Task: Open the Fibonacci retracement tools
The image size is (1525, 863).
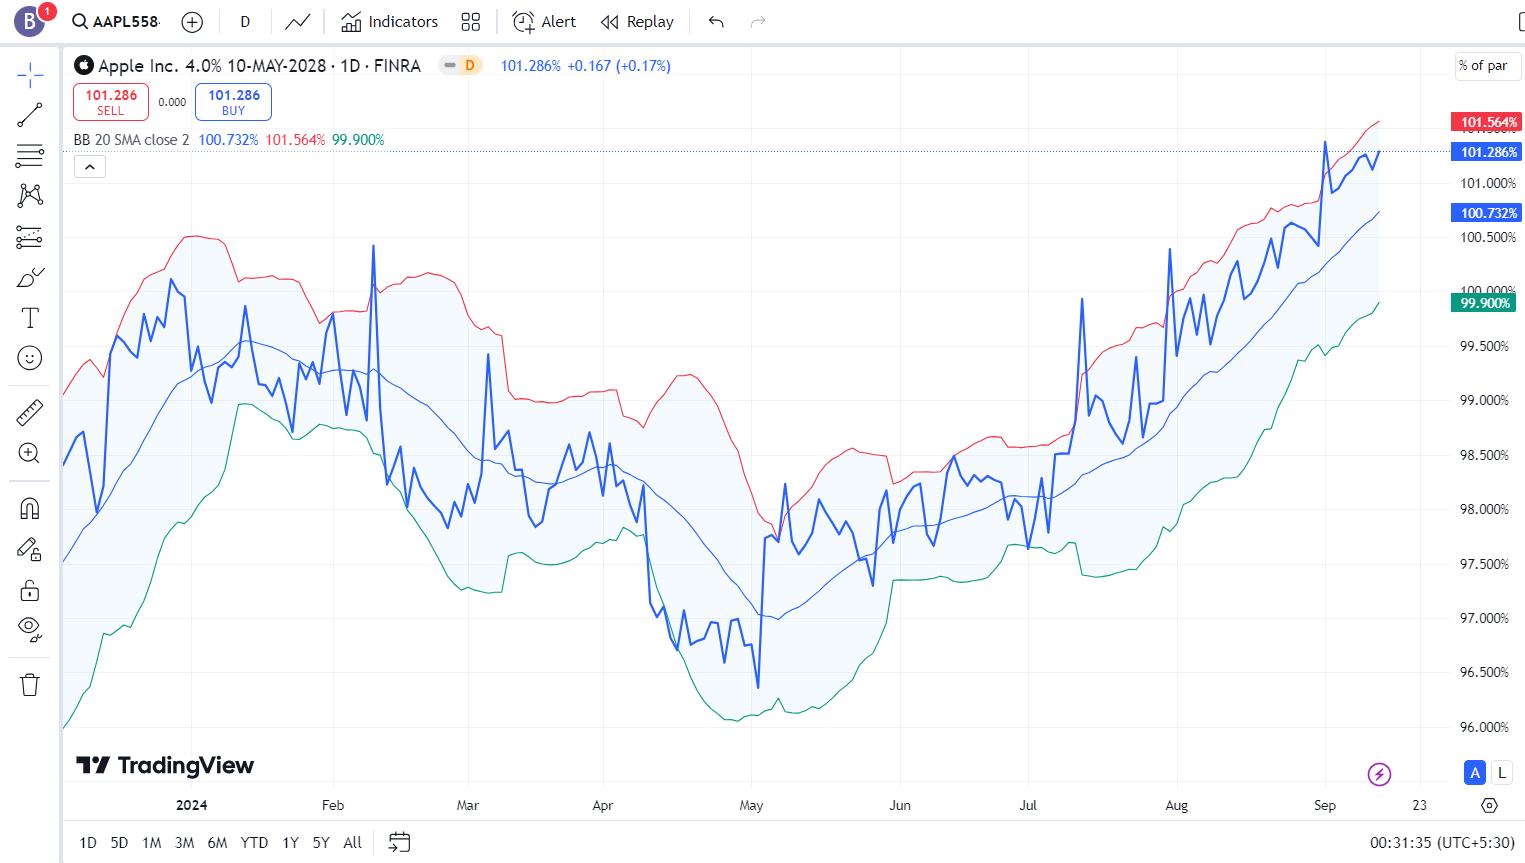Action: pos(30,156)
